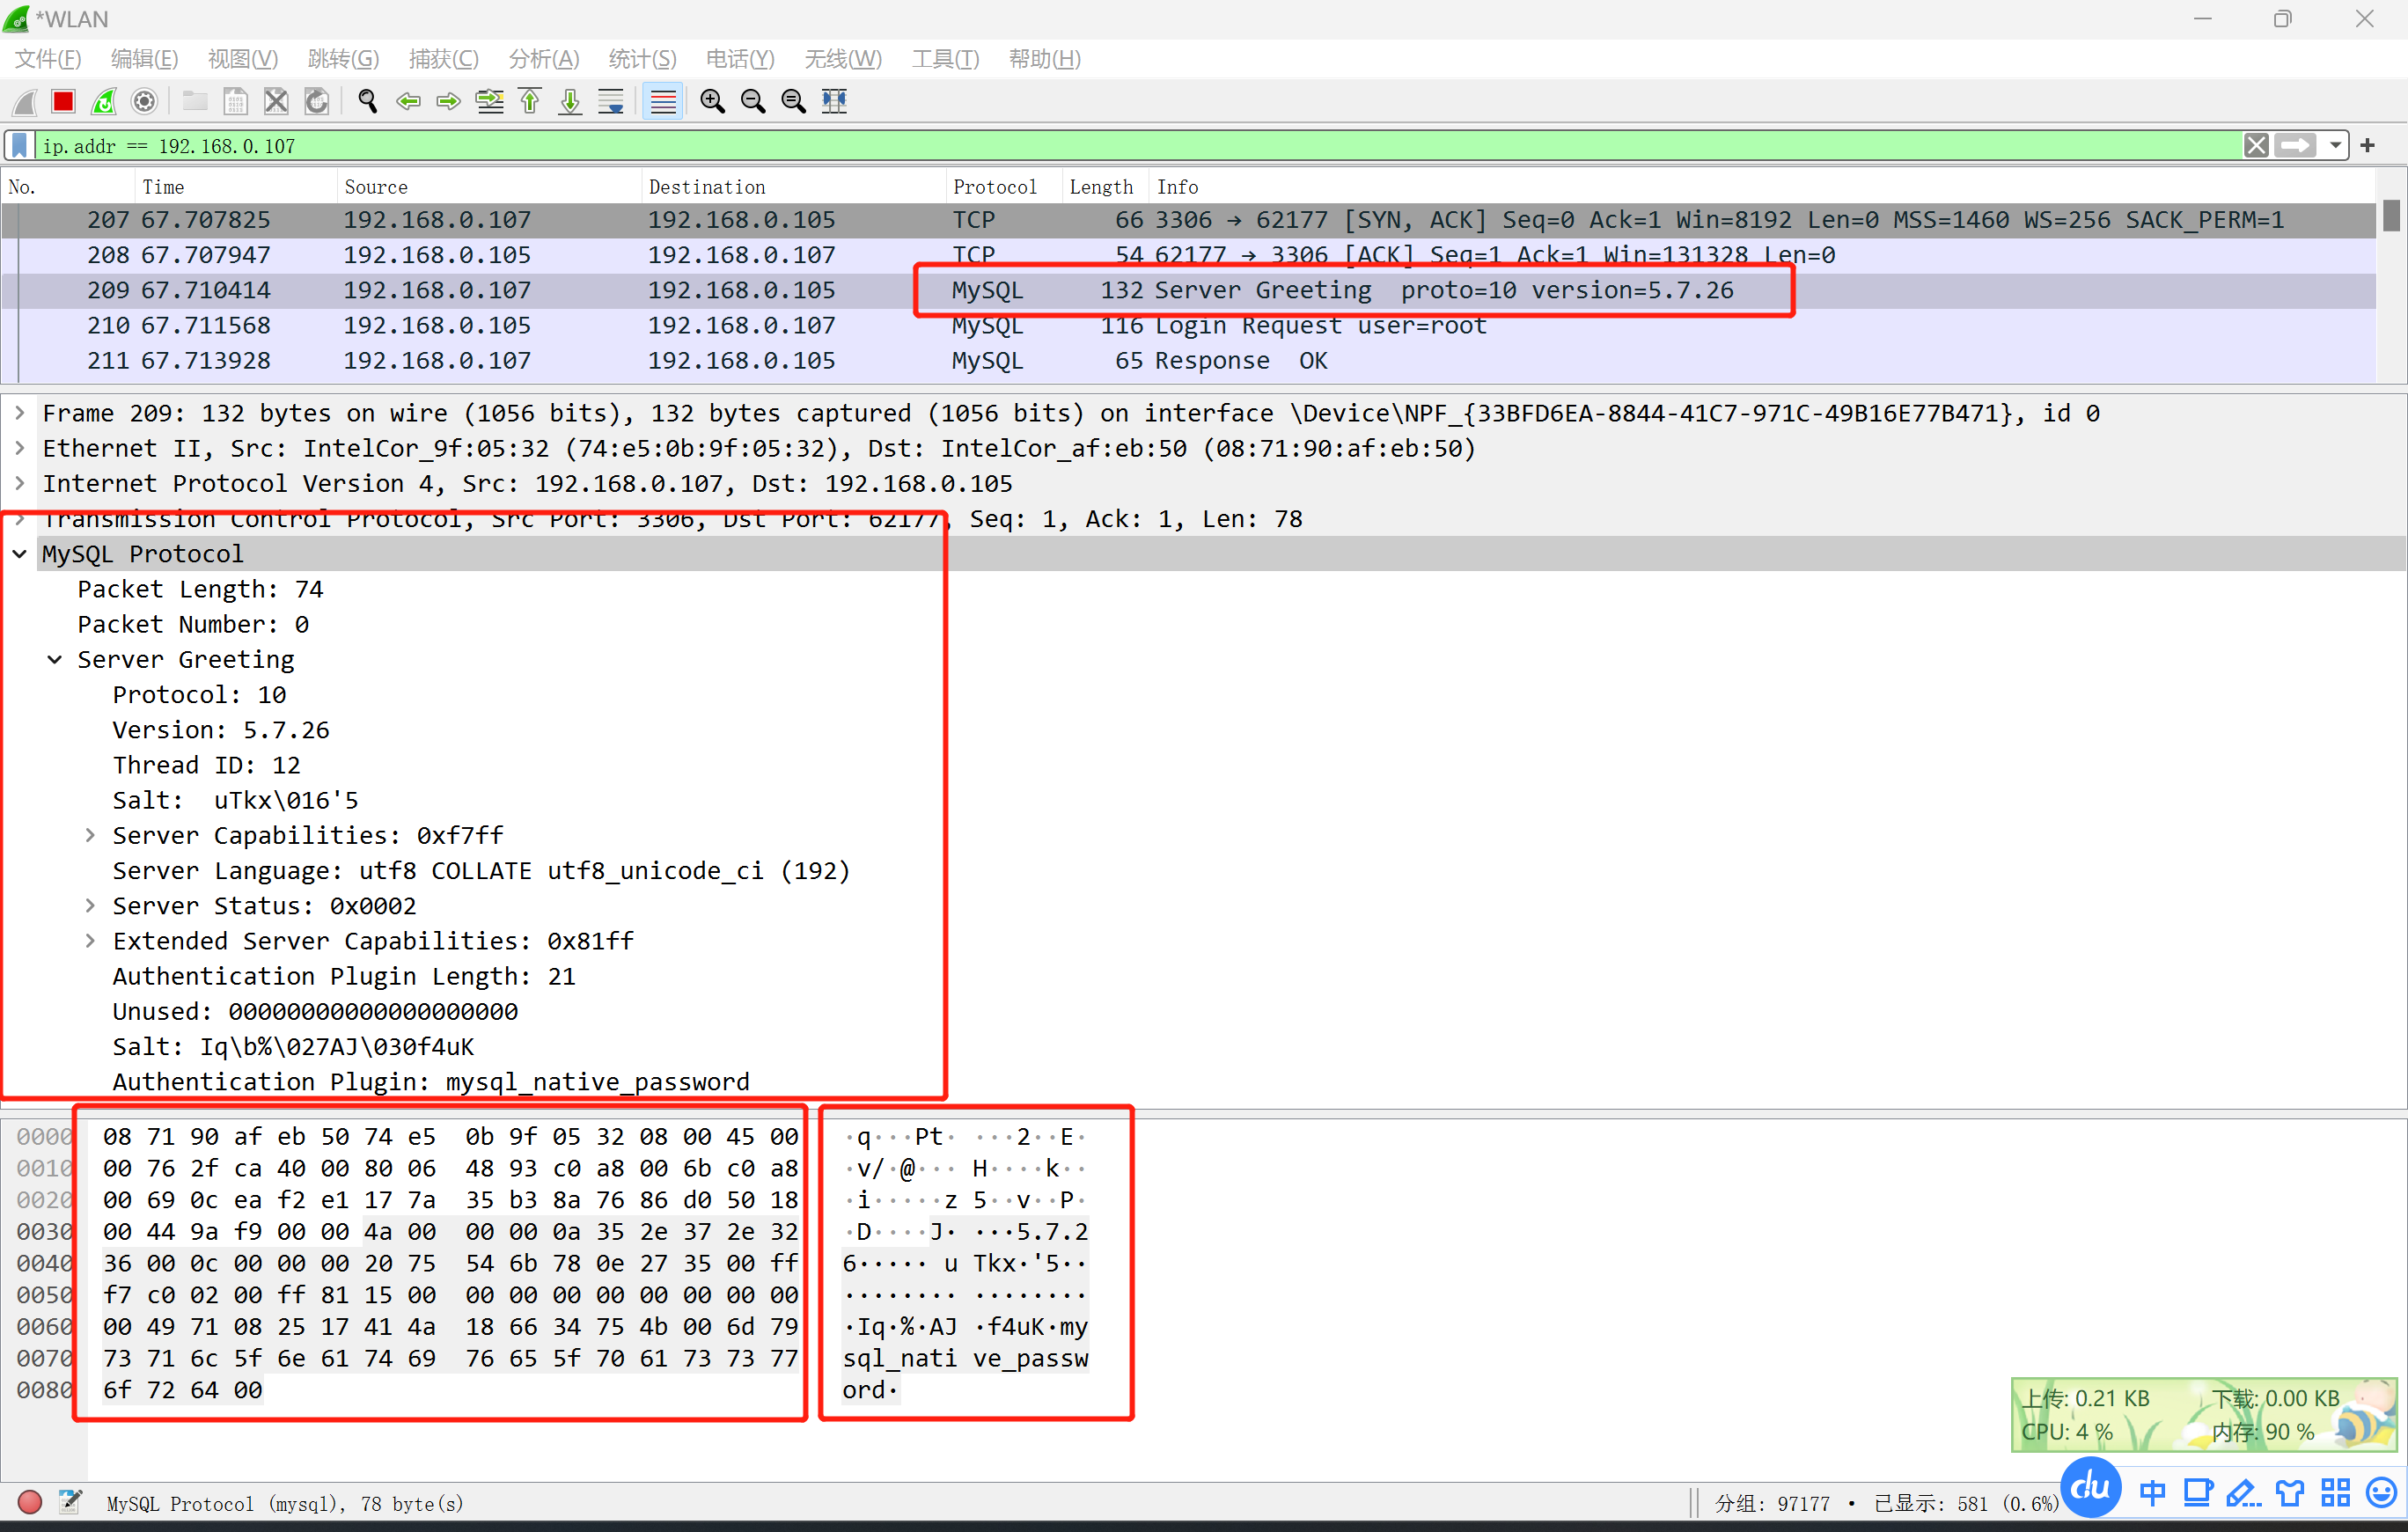This screenshot has height=1532, width=2408.
Task: Switch input language with the 中 button
Action: (x=2152, y=1493)
